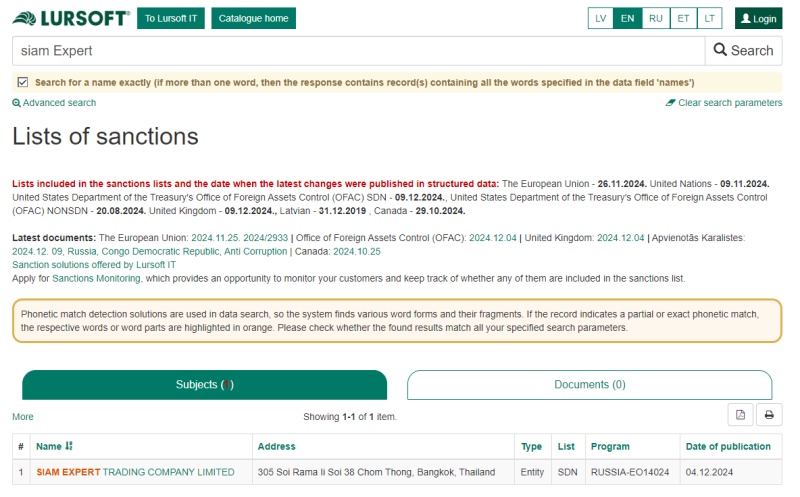This screenshot has width=800, height=497.
Task: Switch to the Documents (0) tab
Action: (589, 385)
